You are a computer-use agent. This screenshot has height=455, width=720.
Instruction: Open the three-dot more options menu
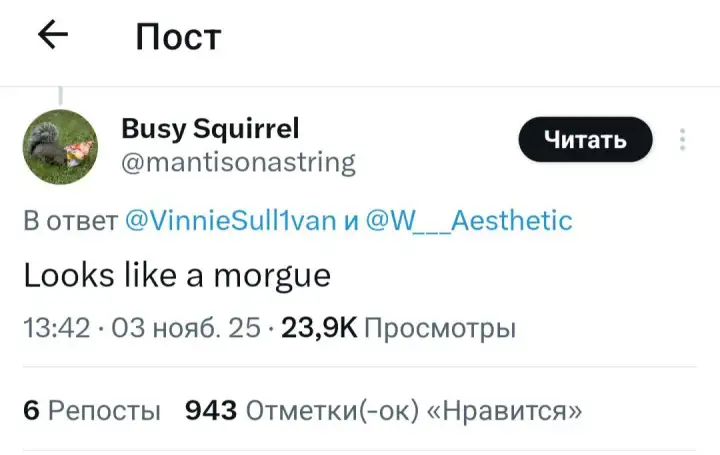682,140
